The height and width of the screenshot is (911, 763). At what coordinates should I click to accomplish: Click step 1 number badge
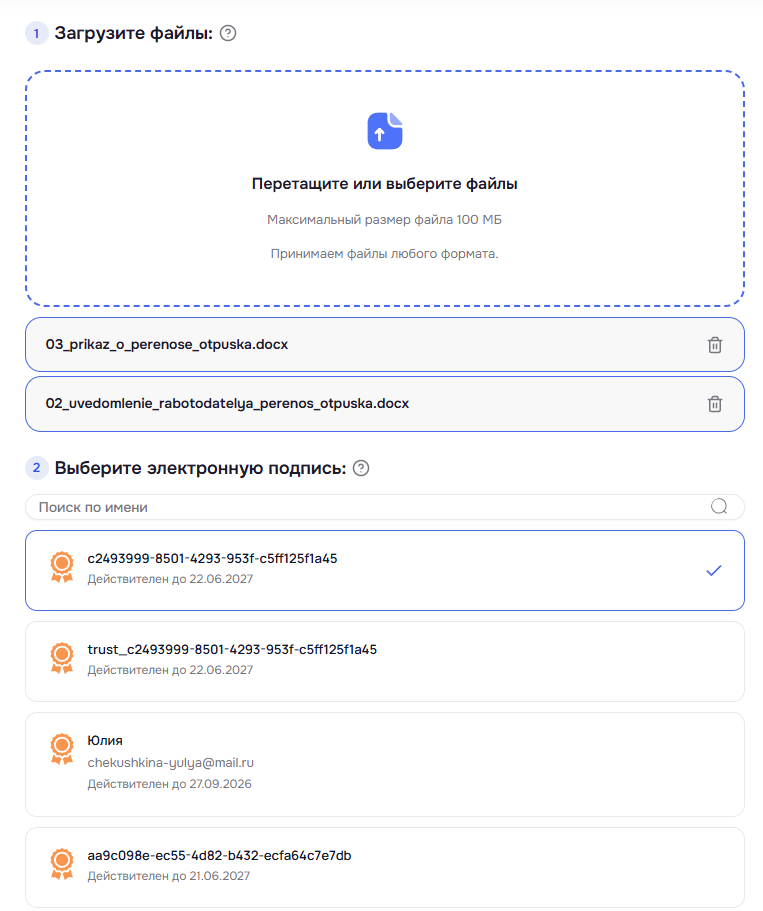(37, 33)
